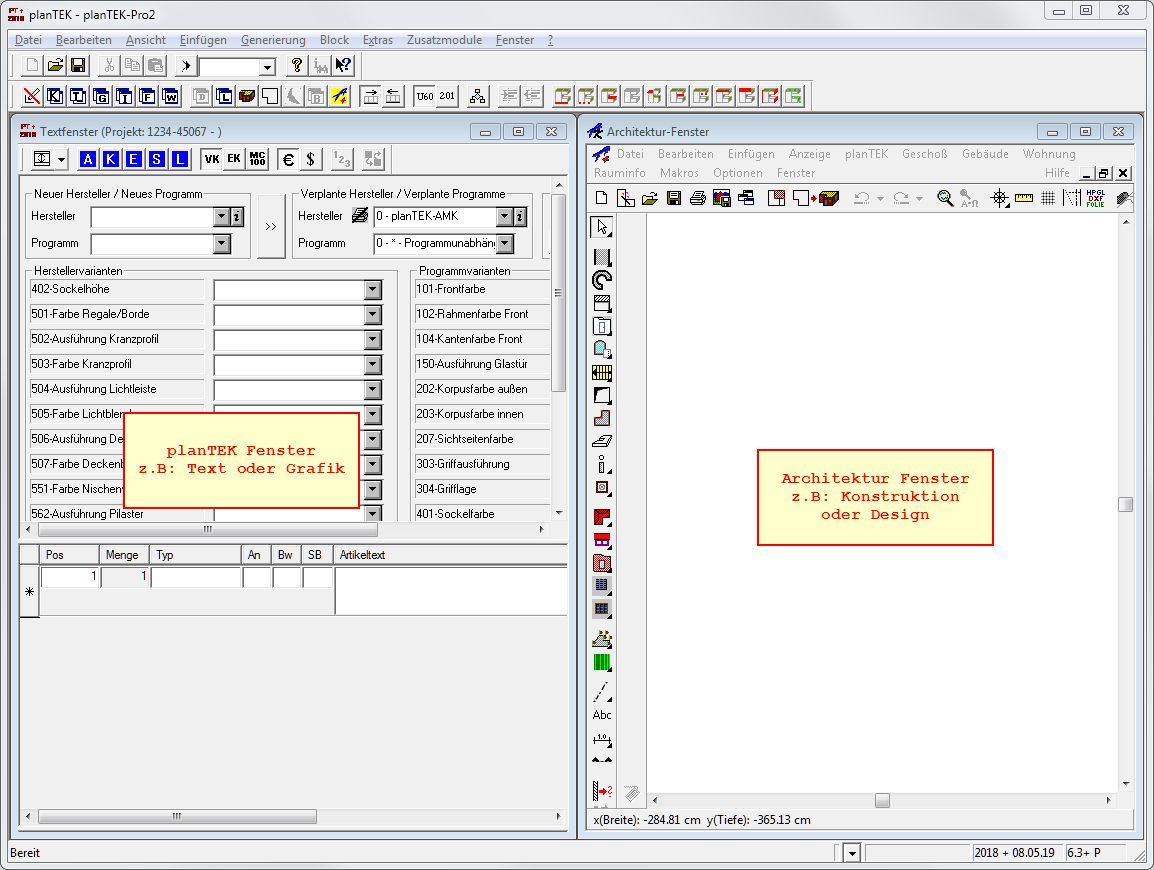Click the yellow ruler measure icon
This screenshot has height=870, width=1154.
[1023, 198]
